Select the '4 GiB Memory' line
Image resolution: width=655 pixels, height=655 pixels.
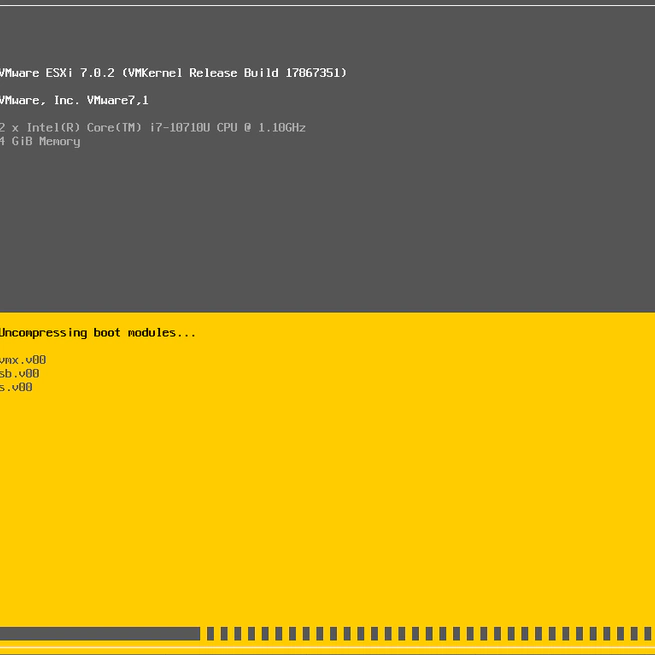40,142
